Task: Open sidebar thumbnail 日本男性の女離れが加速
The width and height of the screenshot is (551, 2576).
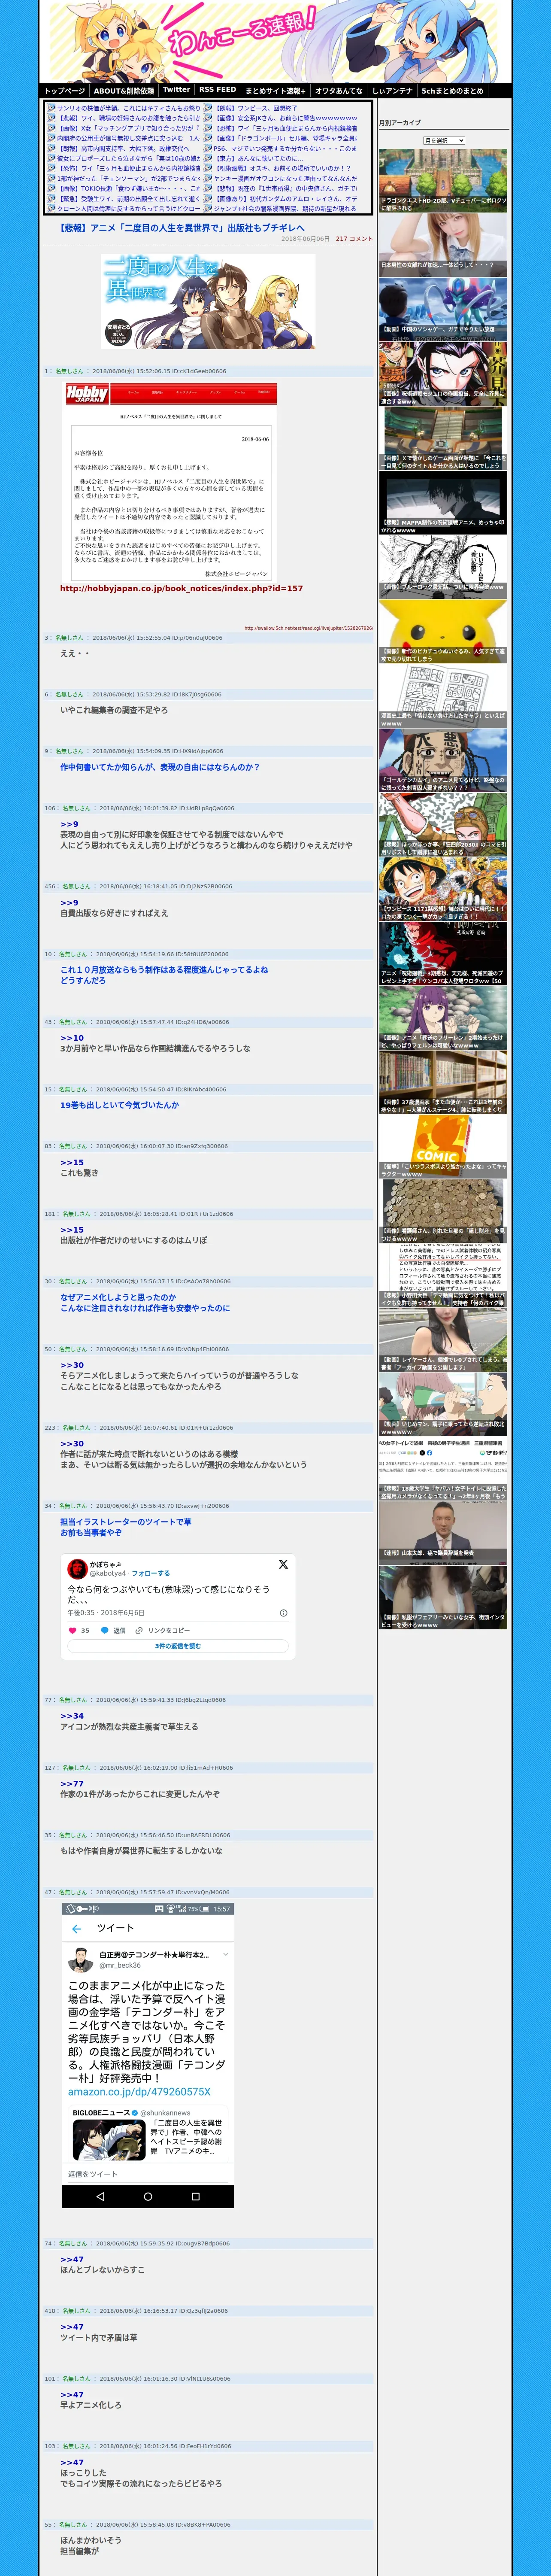Action: tap(443, 245)
